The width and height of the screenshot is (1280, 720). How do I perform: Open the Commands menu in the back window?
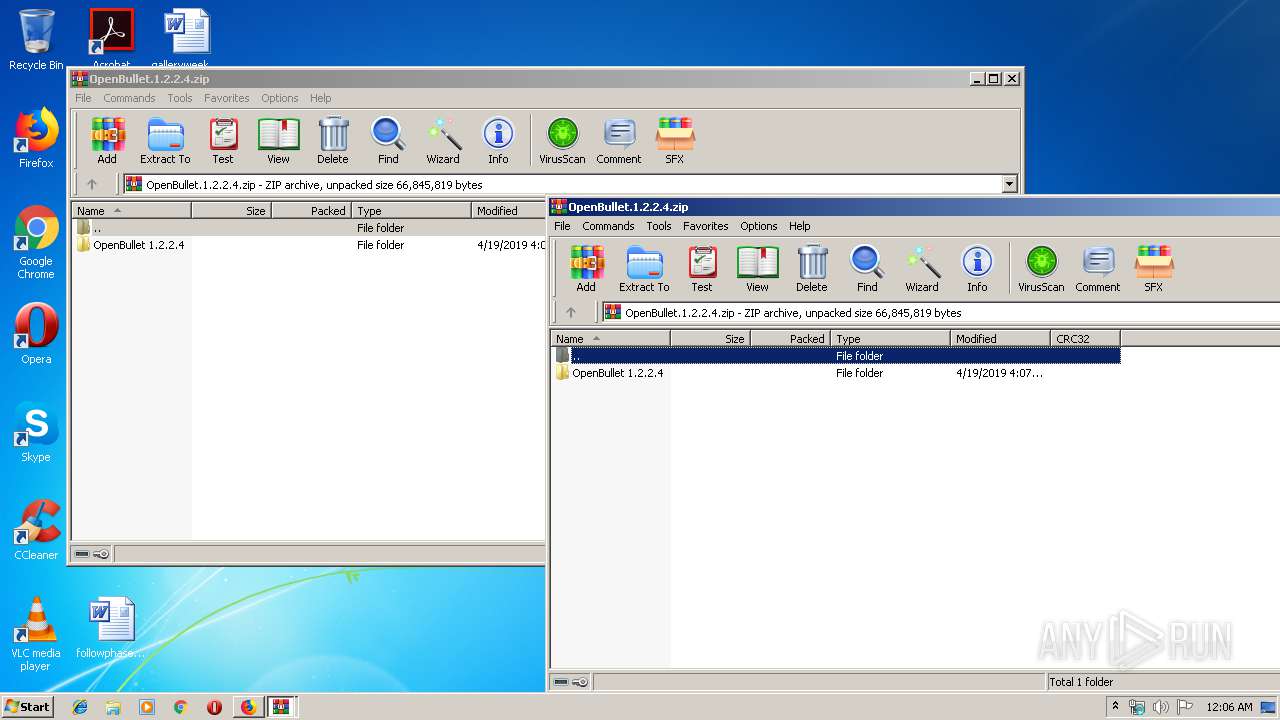pyautogui.click(x=129, y=98)
